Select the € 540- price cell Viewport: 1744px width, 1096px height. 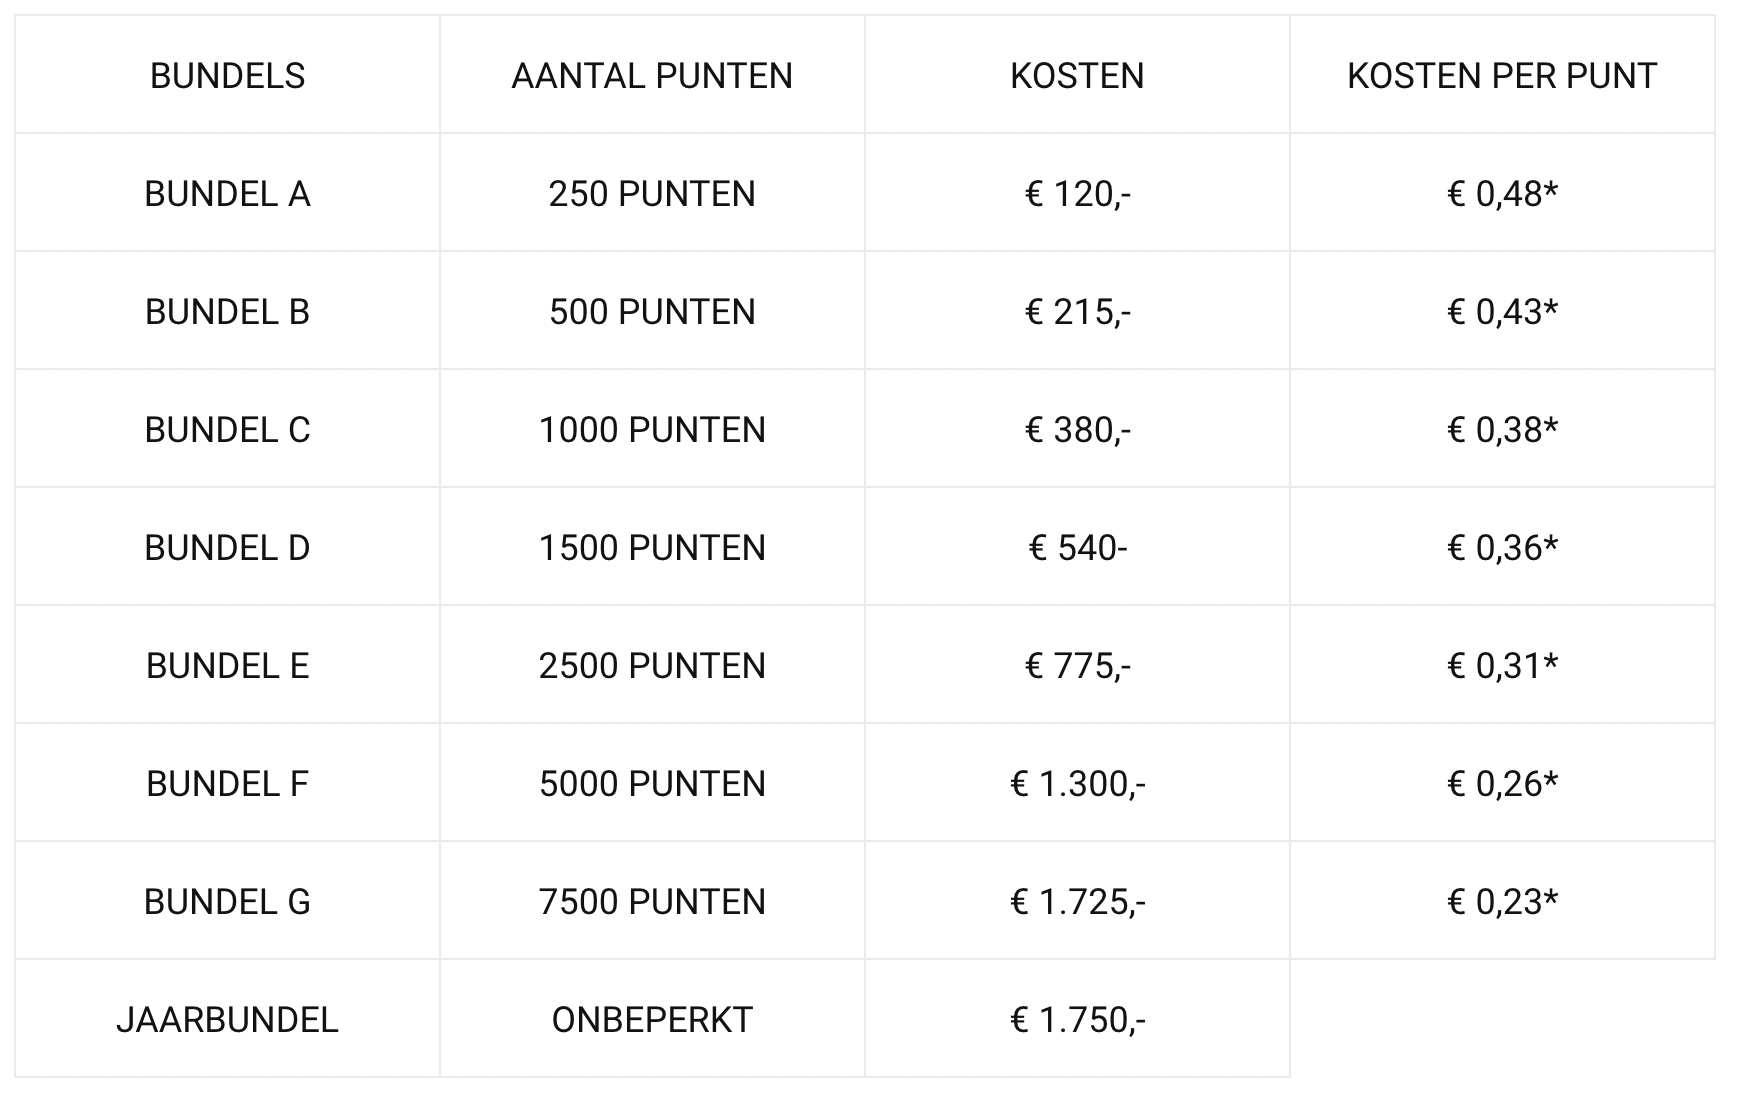(1077, 547)
